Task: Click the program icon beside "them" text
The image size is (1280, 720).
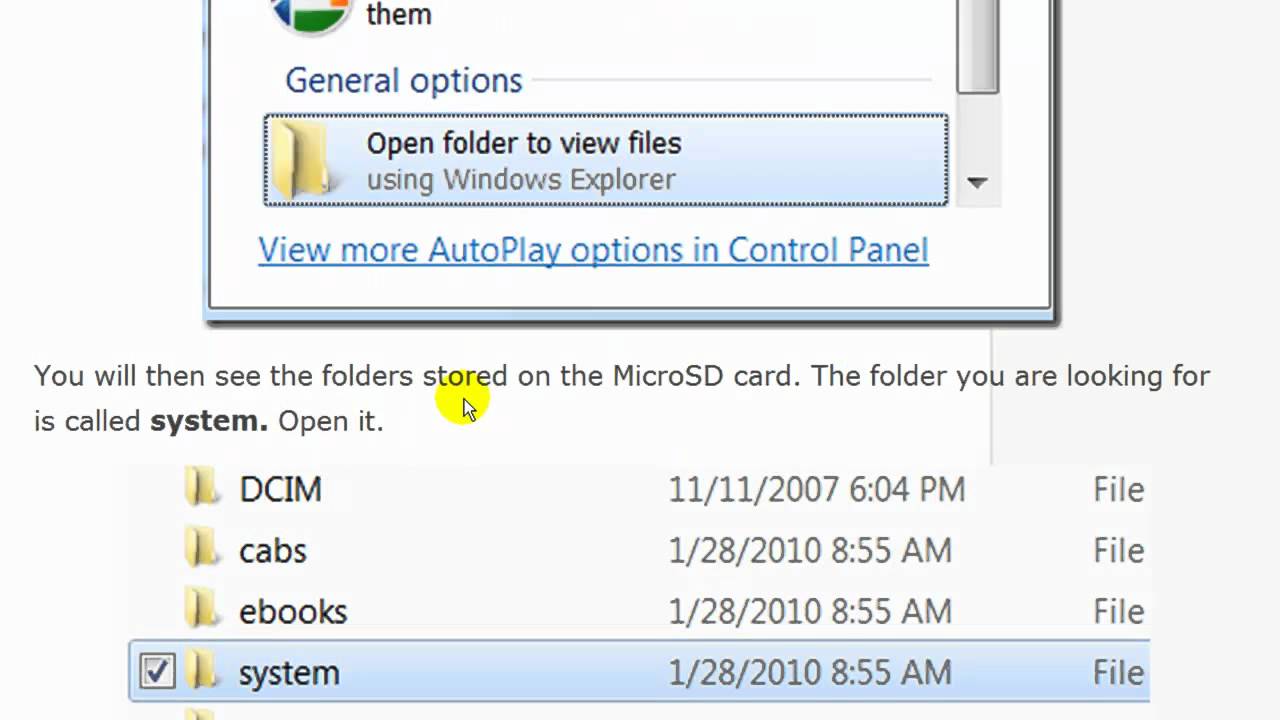Action: click(310, 15)
